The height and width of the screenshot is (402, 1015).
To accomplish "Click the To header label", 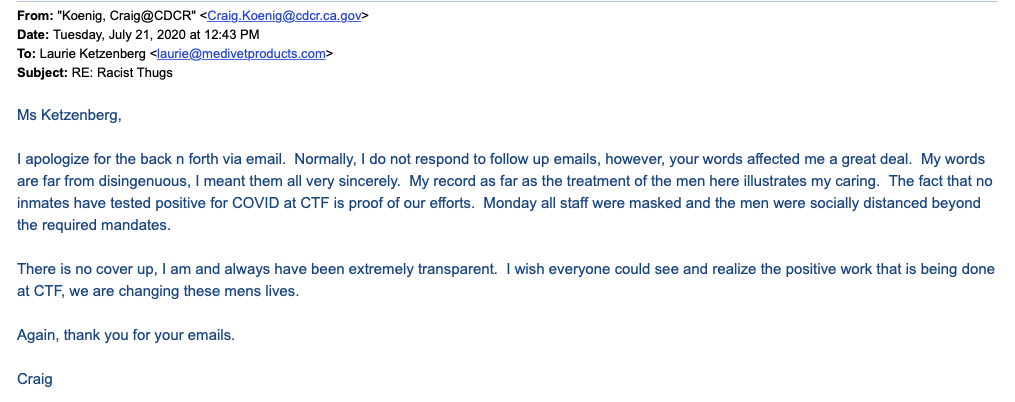I will 27,54.
